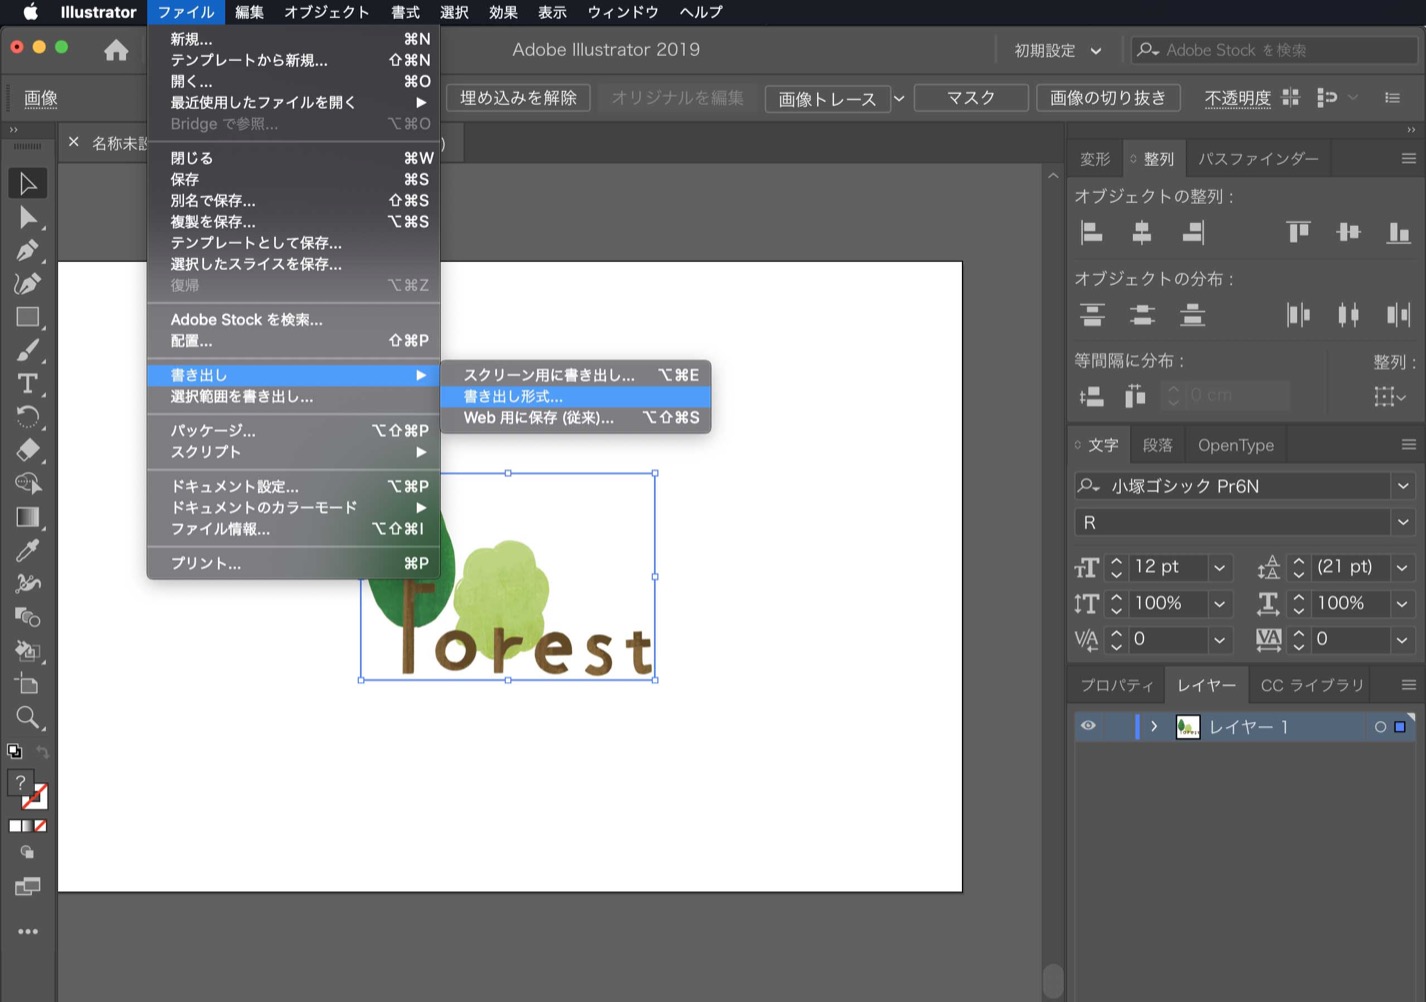
Task: Select the Pen tool
Action: [x=27, y=251]
